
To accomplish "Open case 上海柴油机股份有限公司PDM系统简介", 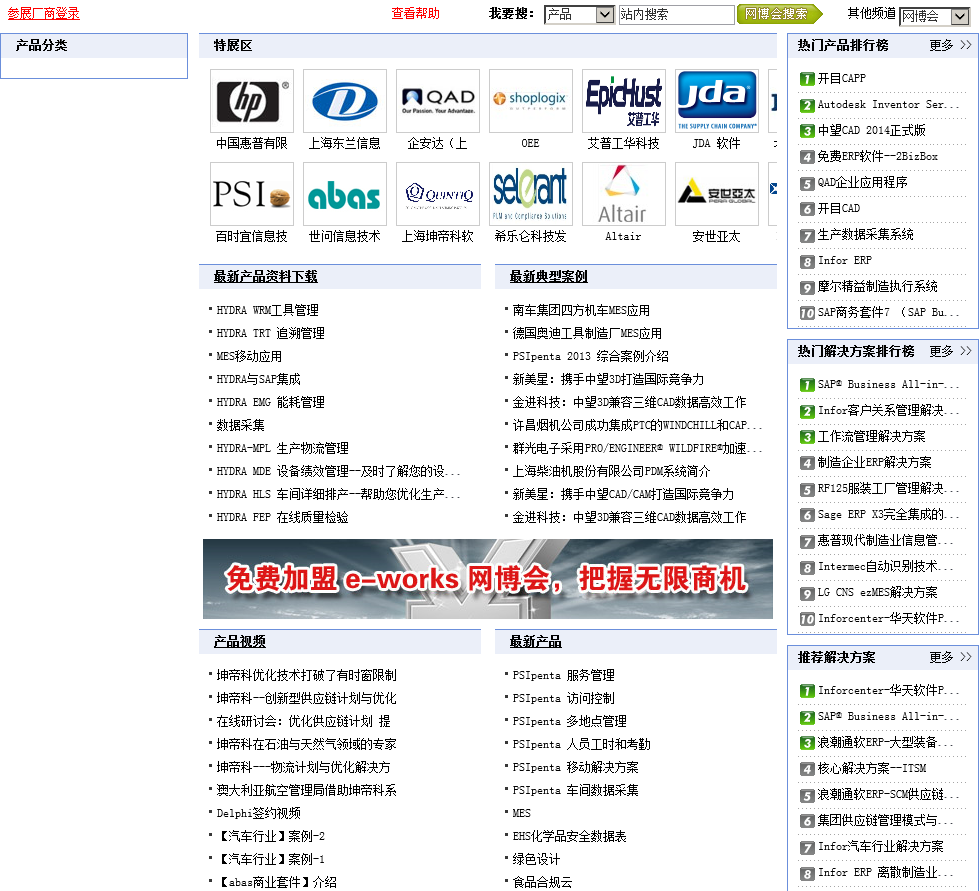I will (611, 471).
